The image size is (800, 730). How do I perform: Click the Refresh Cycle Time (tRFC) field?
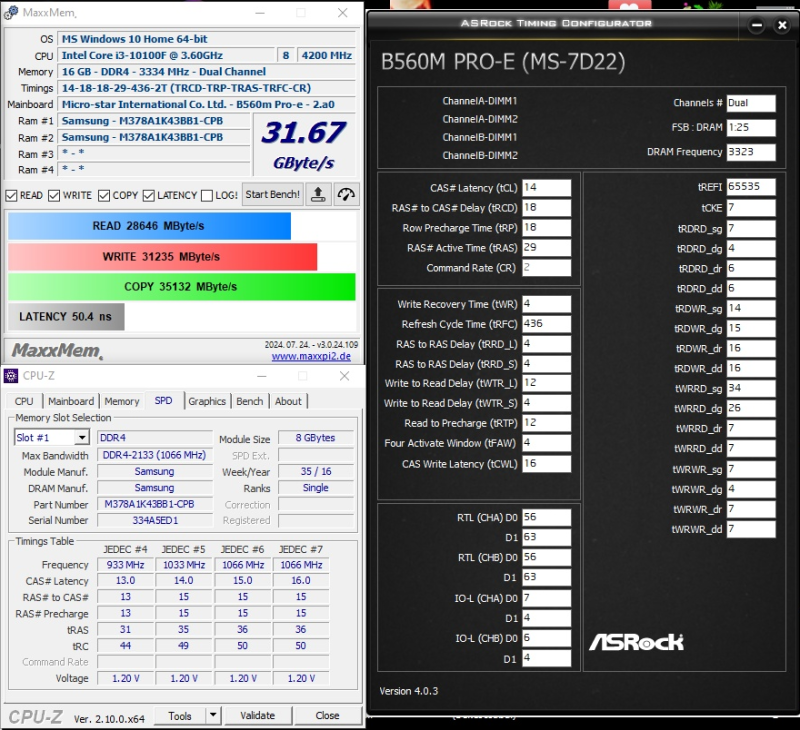coord(546,323)
